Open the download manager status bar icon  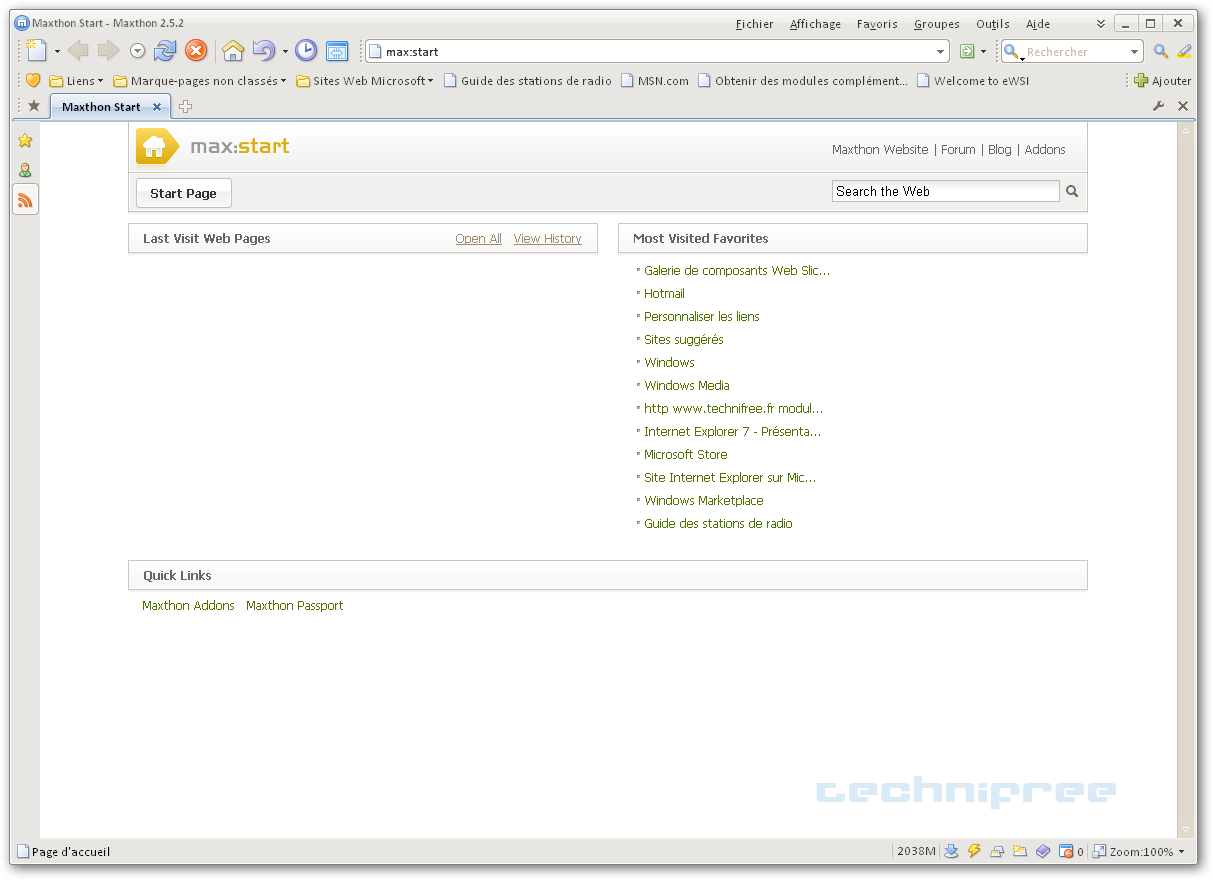951,851
